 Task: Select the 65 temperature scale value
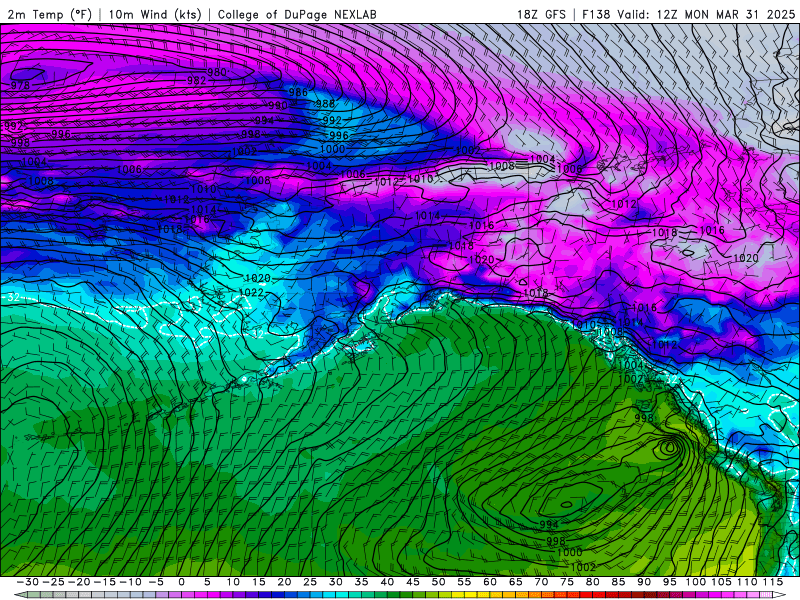point(515,582)
